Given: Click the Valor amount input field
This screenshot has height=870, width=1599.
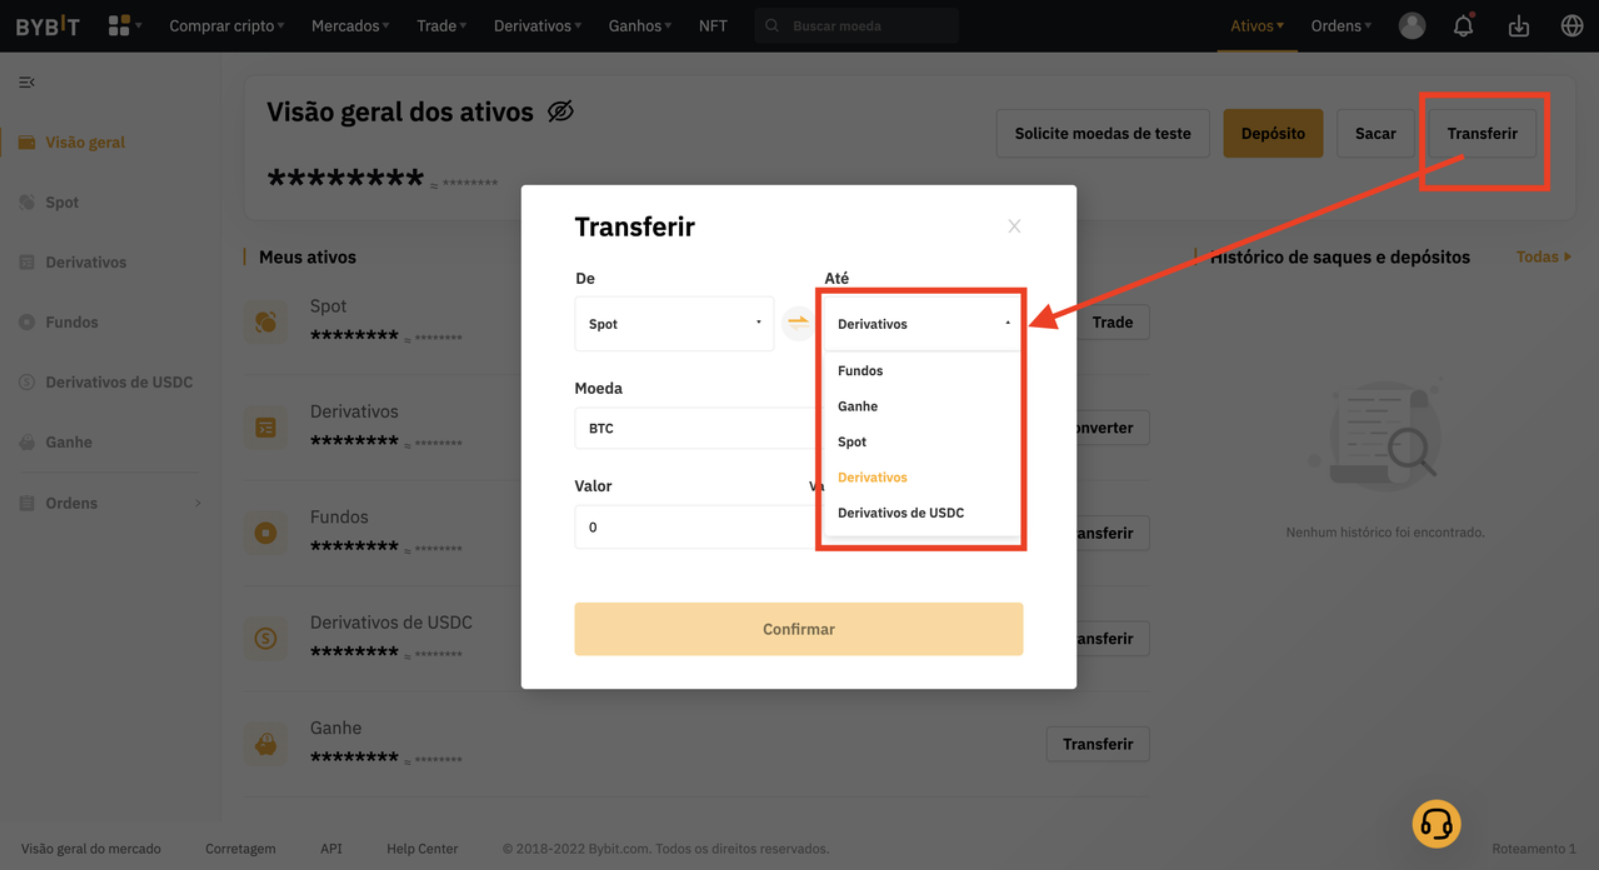Looking at the screenshot, I should pyautogui.click(x=695, y=527).
